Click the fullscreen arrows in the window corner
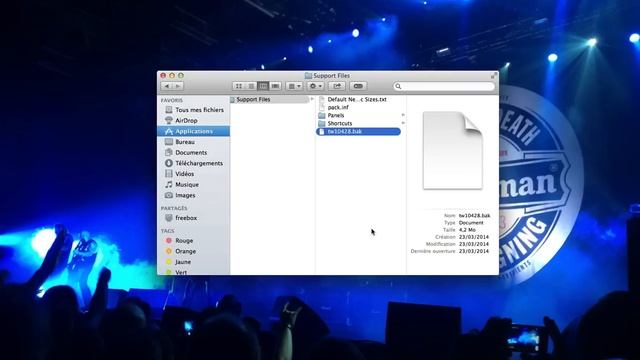Viewport: 640px width, 360px height. 493,76
